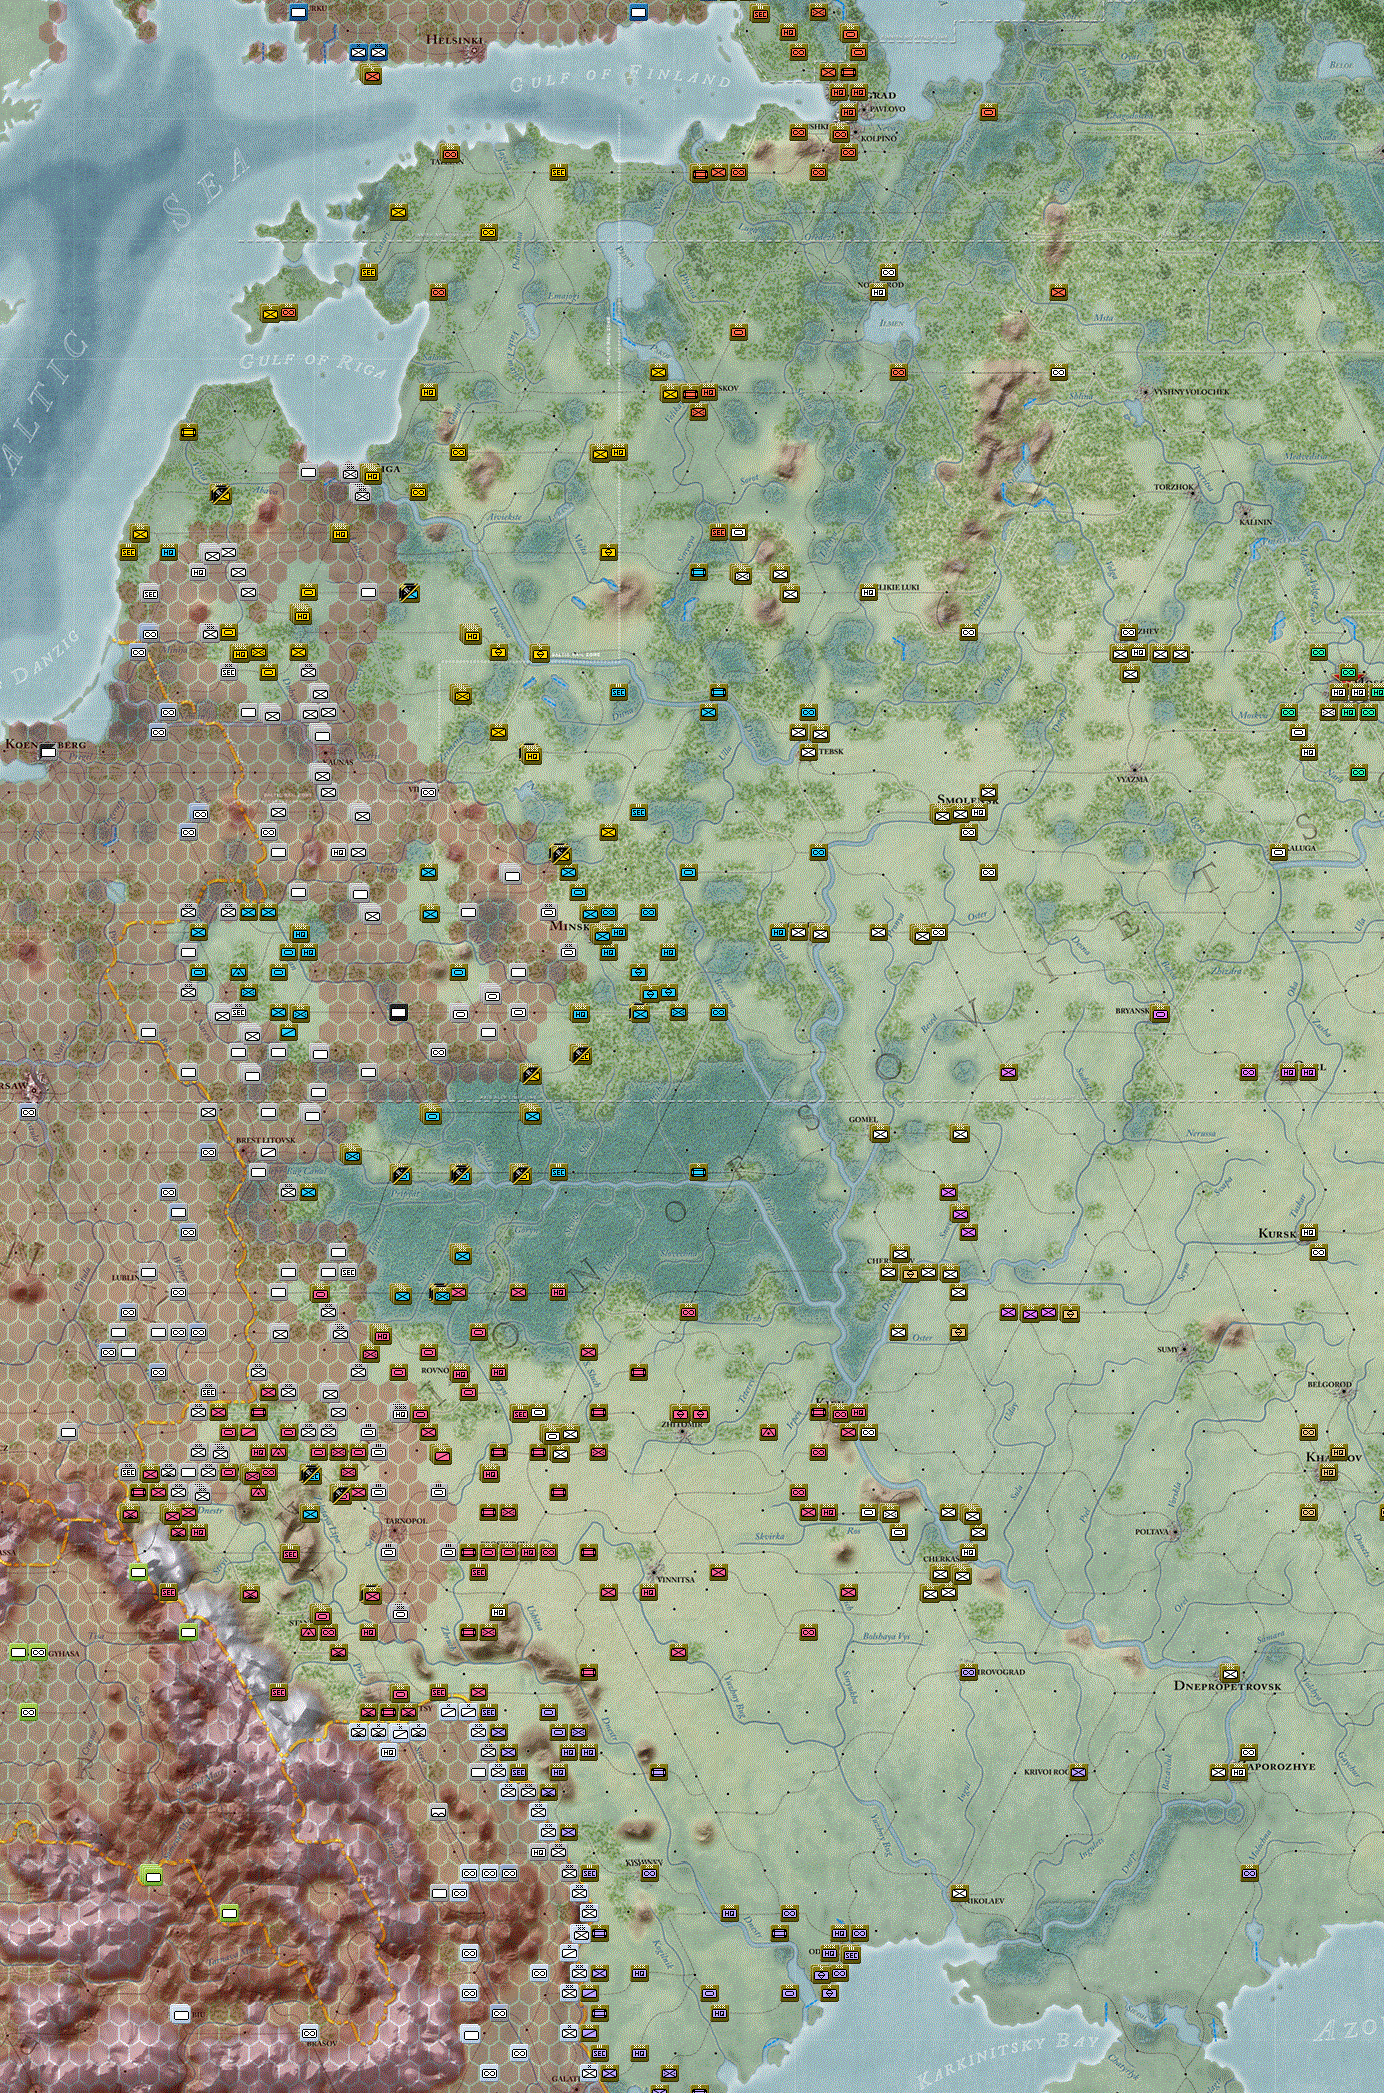Click the counter just above Zaporozhye HQ

click(1248, 1752)
